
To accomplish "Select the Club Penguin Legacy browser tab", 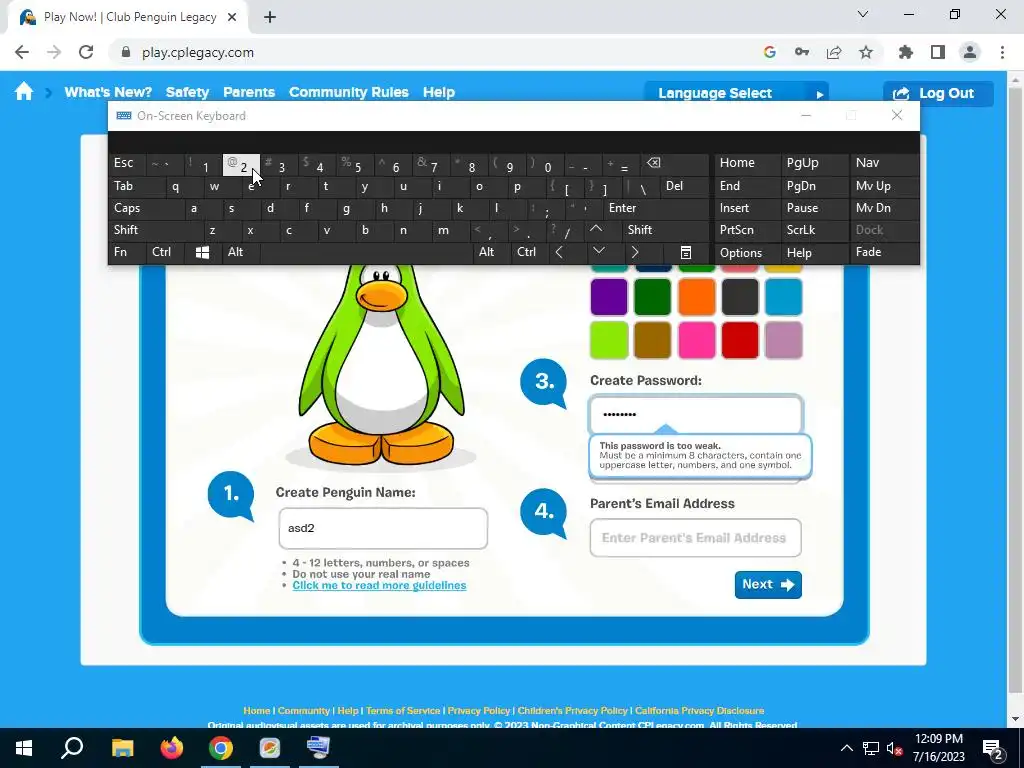I will (128, 18).
